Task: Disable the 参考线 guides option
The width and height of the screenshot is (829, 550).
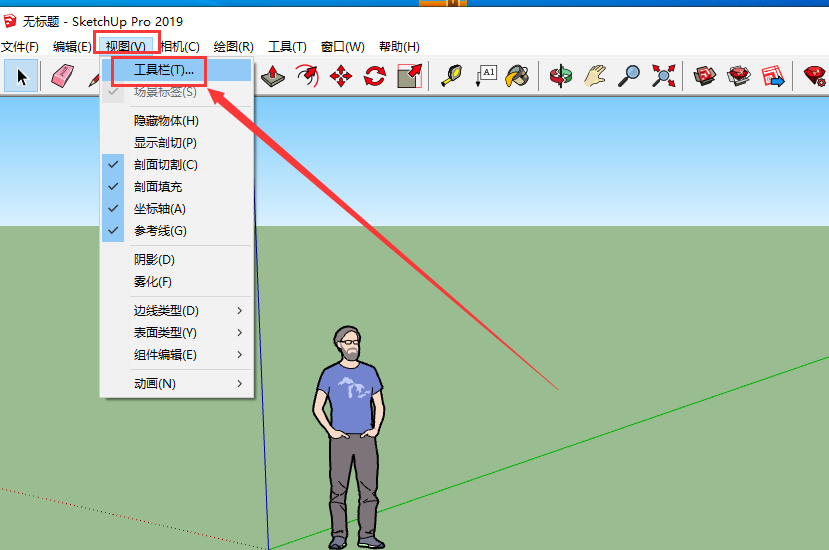Action: [x=160, y=231]
